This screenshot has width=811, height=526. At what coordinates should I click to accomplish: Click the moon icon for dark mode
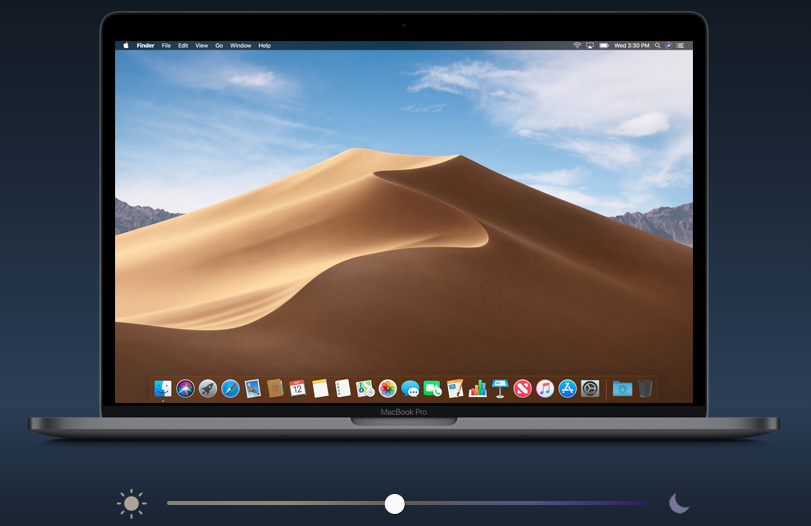[x=679, y=503]
